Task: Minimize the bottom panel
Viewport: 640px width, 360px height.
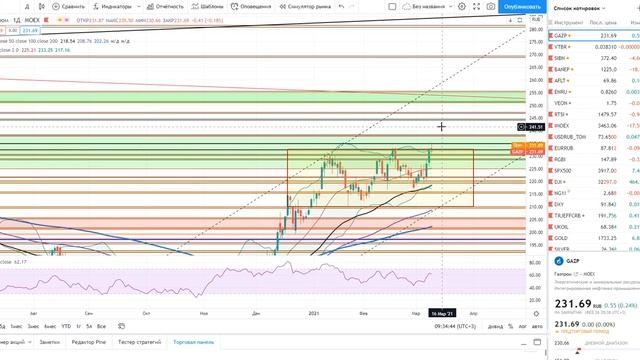Action: tap(524, 343)
